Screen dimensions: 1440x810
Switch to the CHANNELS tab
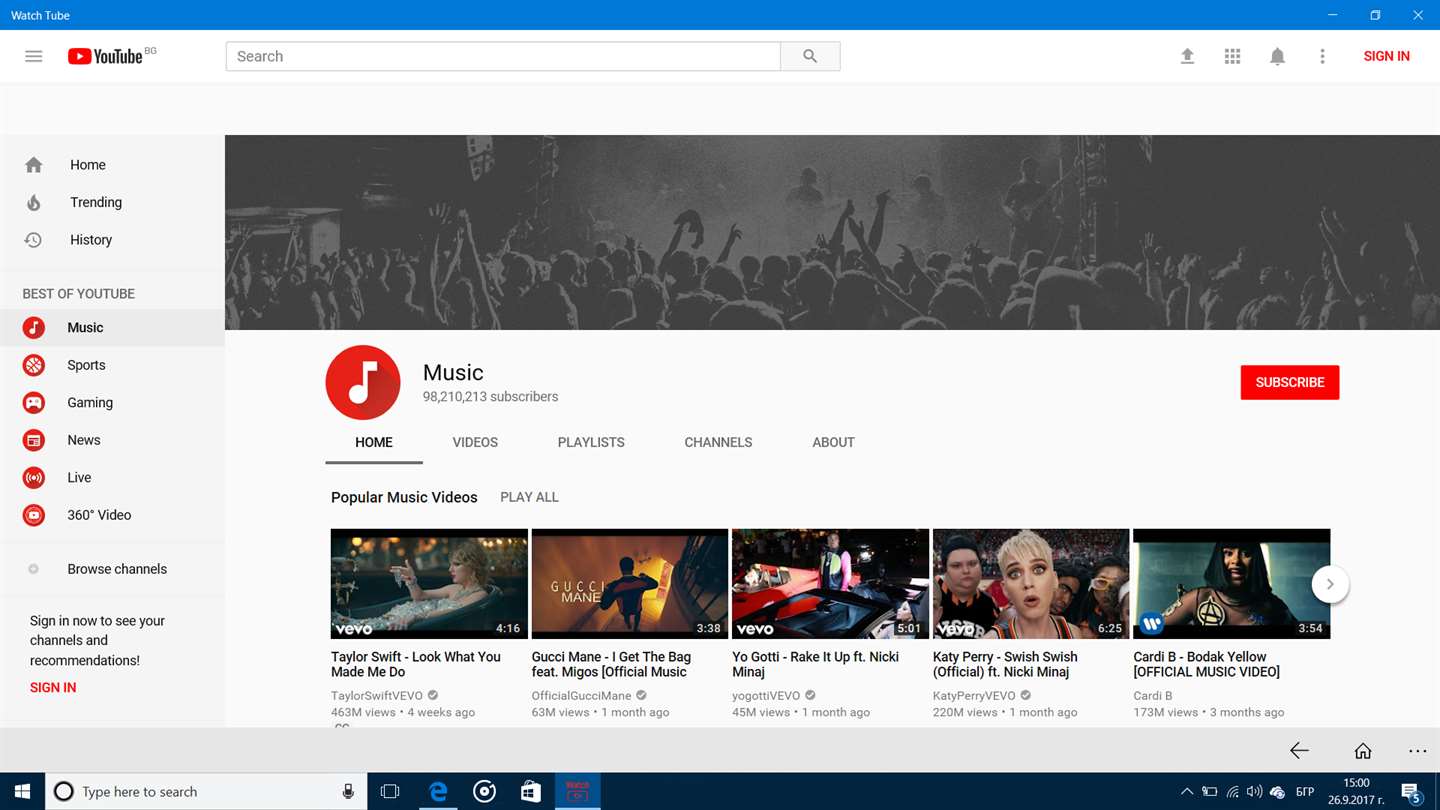pos(718,442)
